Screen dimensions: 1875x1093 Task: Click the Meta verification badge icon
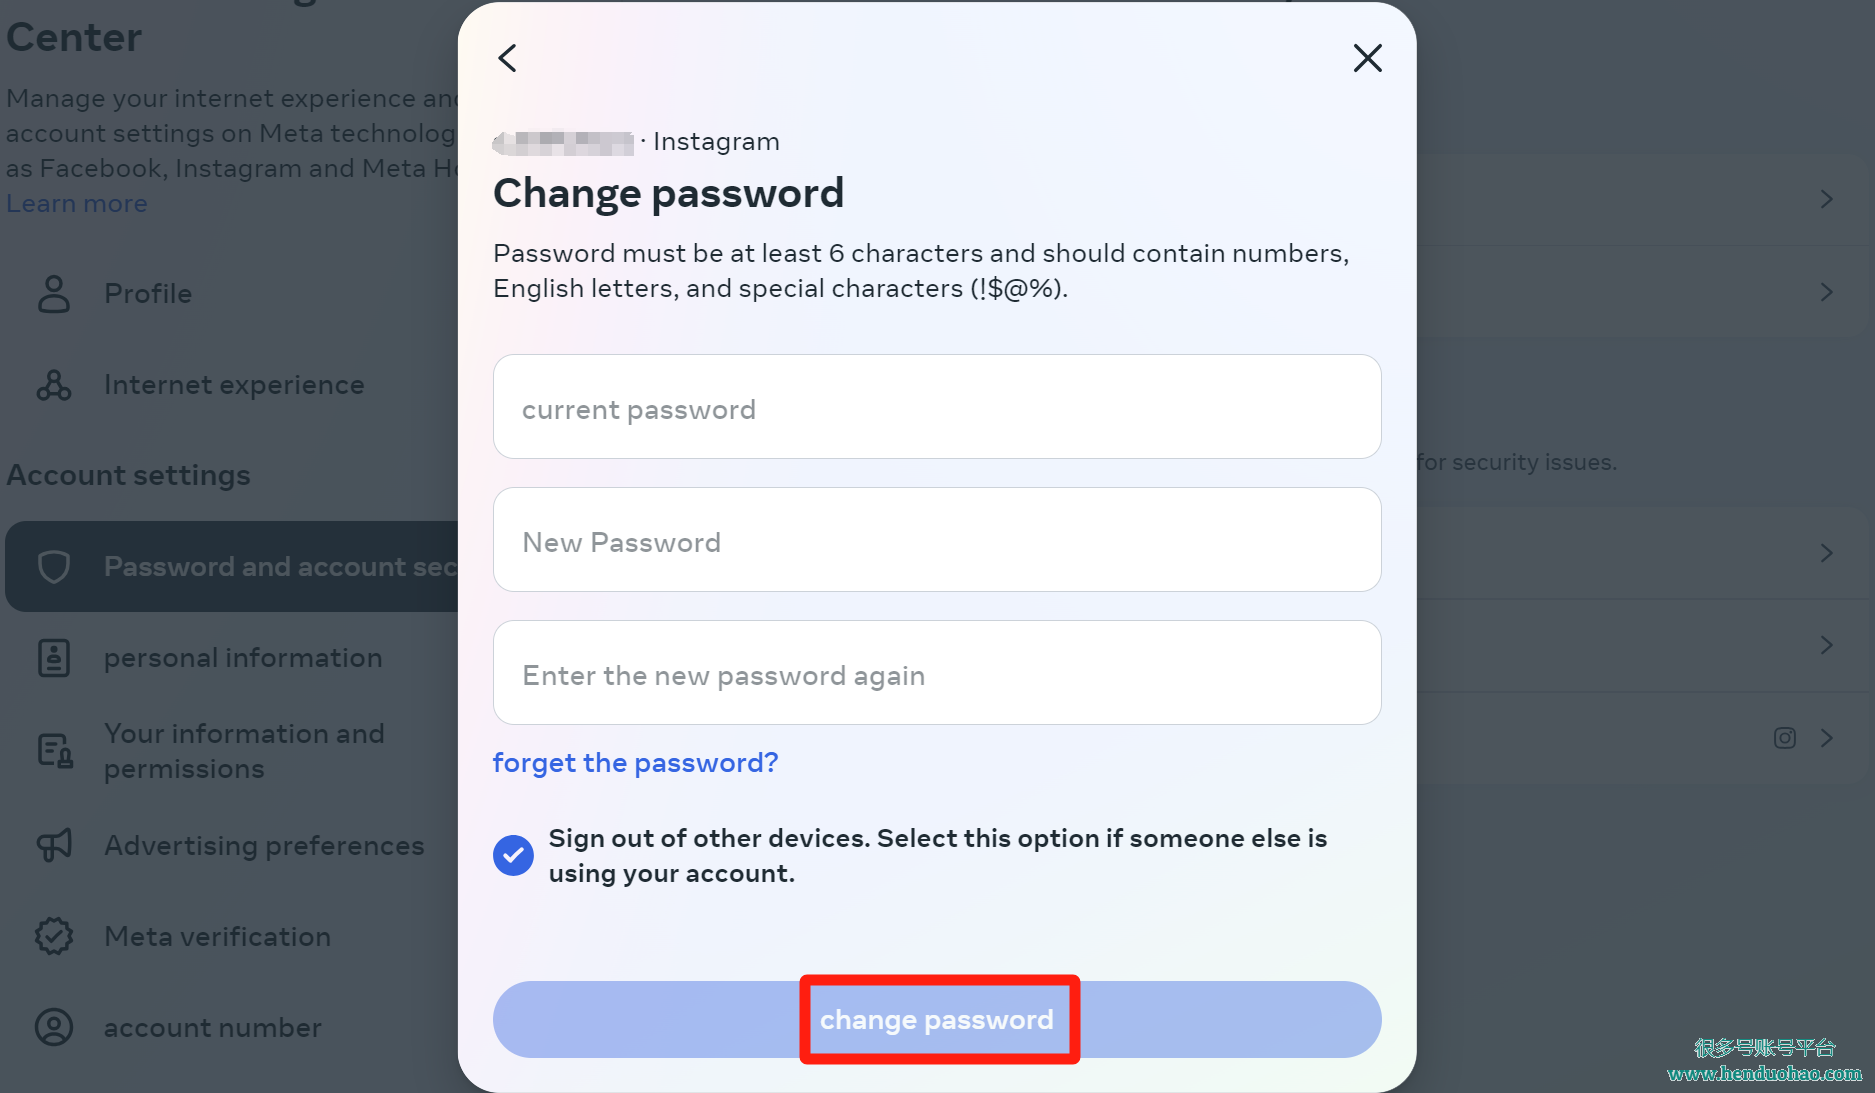coord(54,936)
